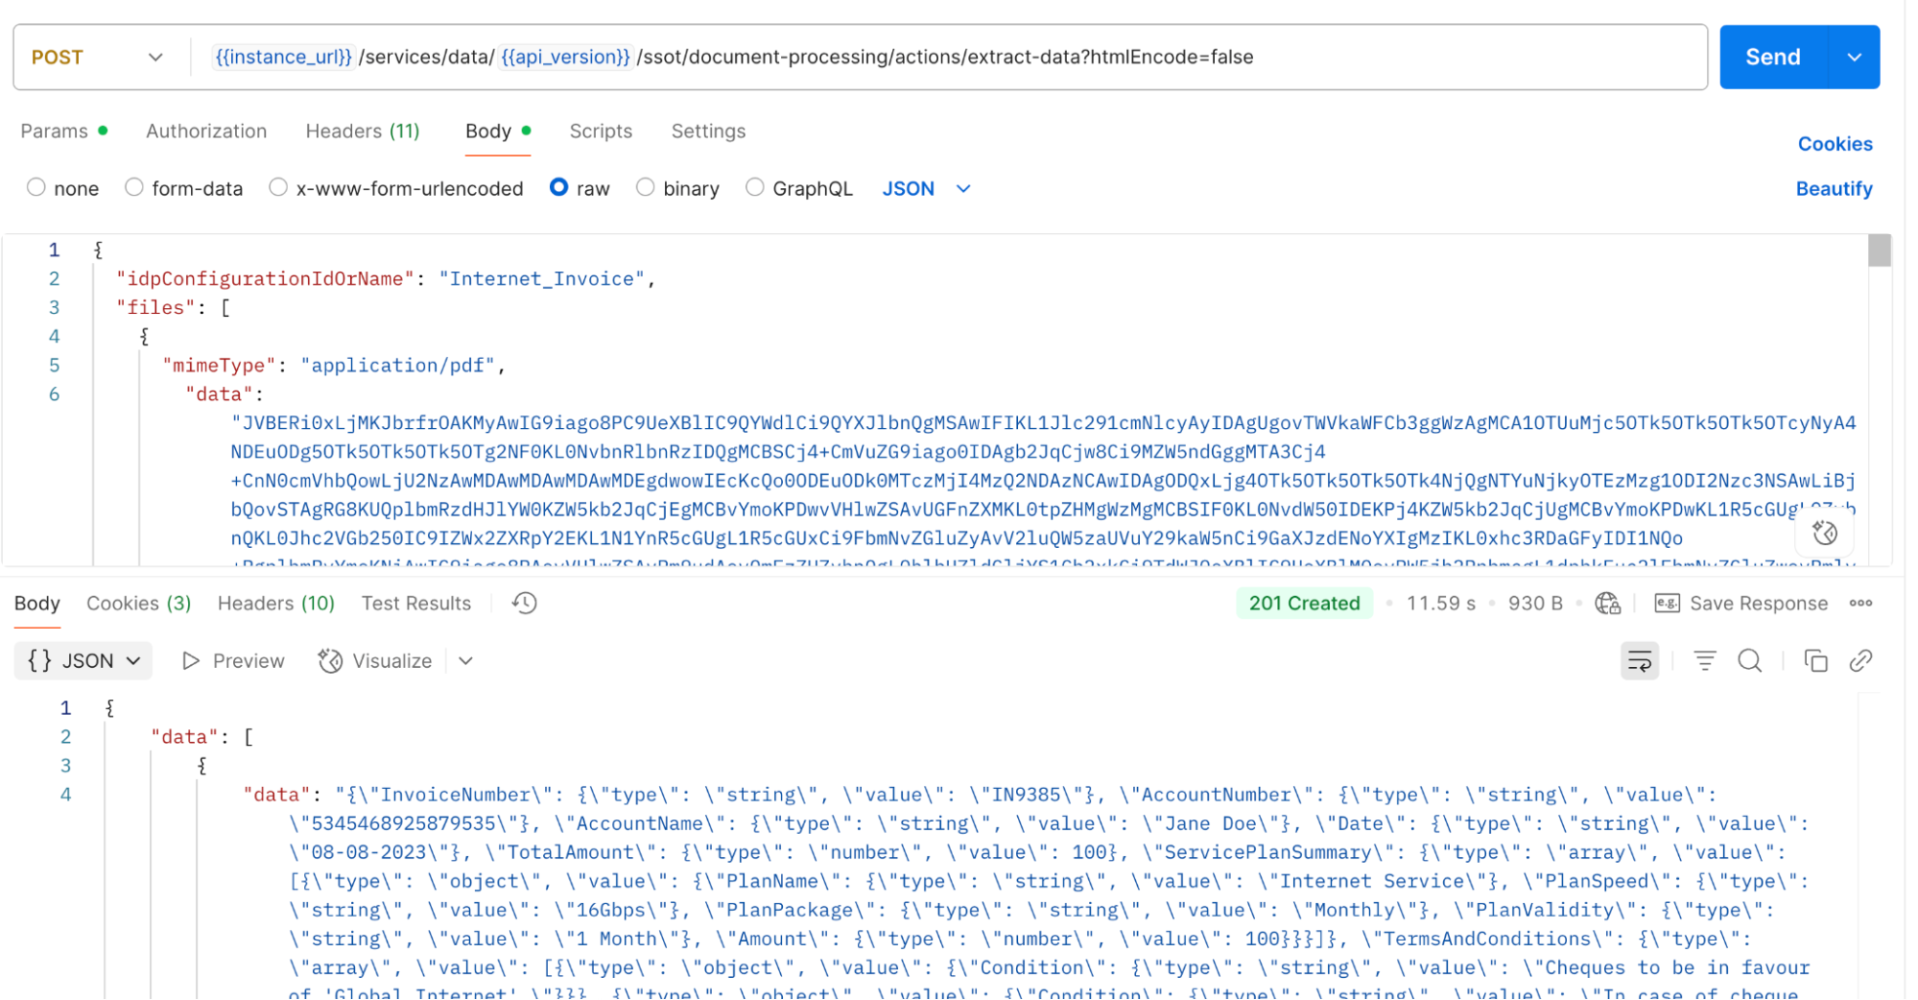Click inside the request URL field

[950, 57]
